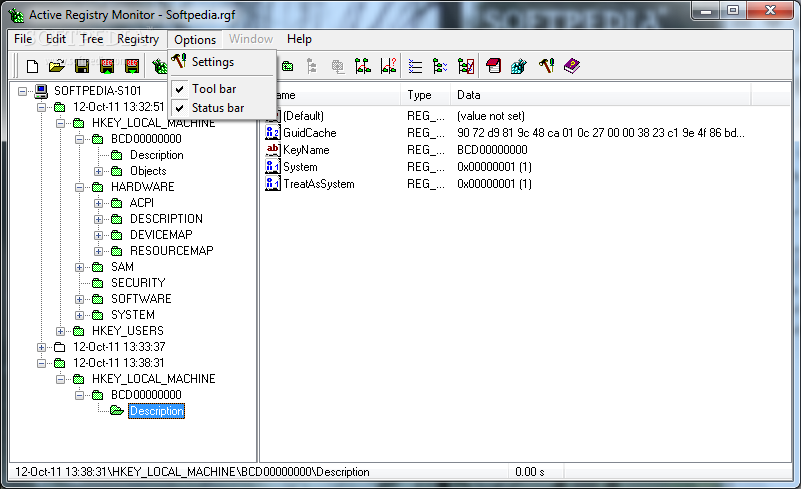Collapse the 12-Oct-11 13:32:51 snapshot node
This screenshot has width=801, height=489.
(41, 107)
